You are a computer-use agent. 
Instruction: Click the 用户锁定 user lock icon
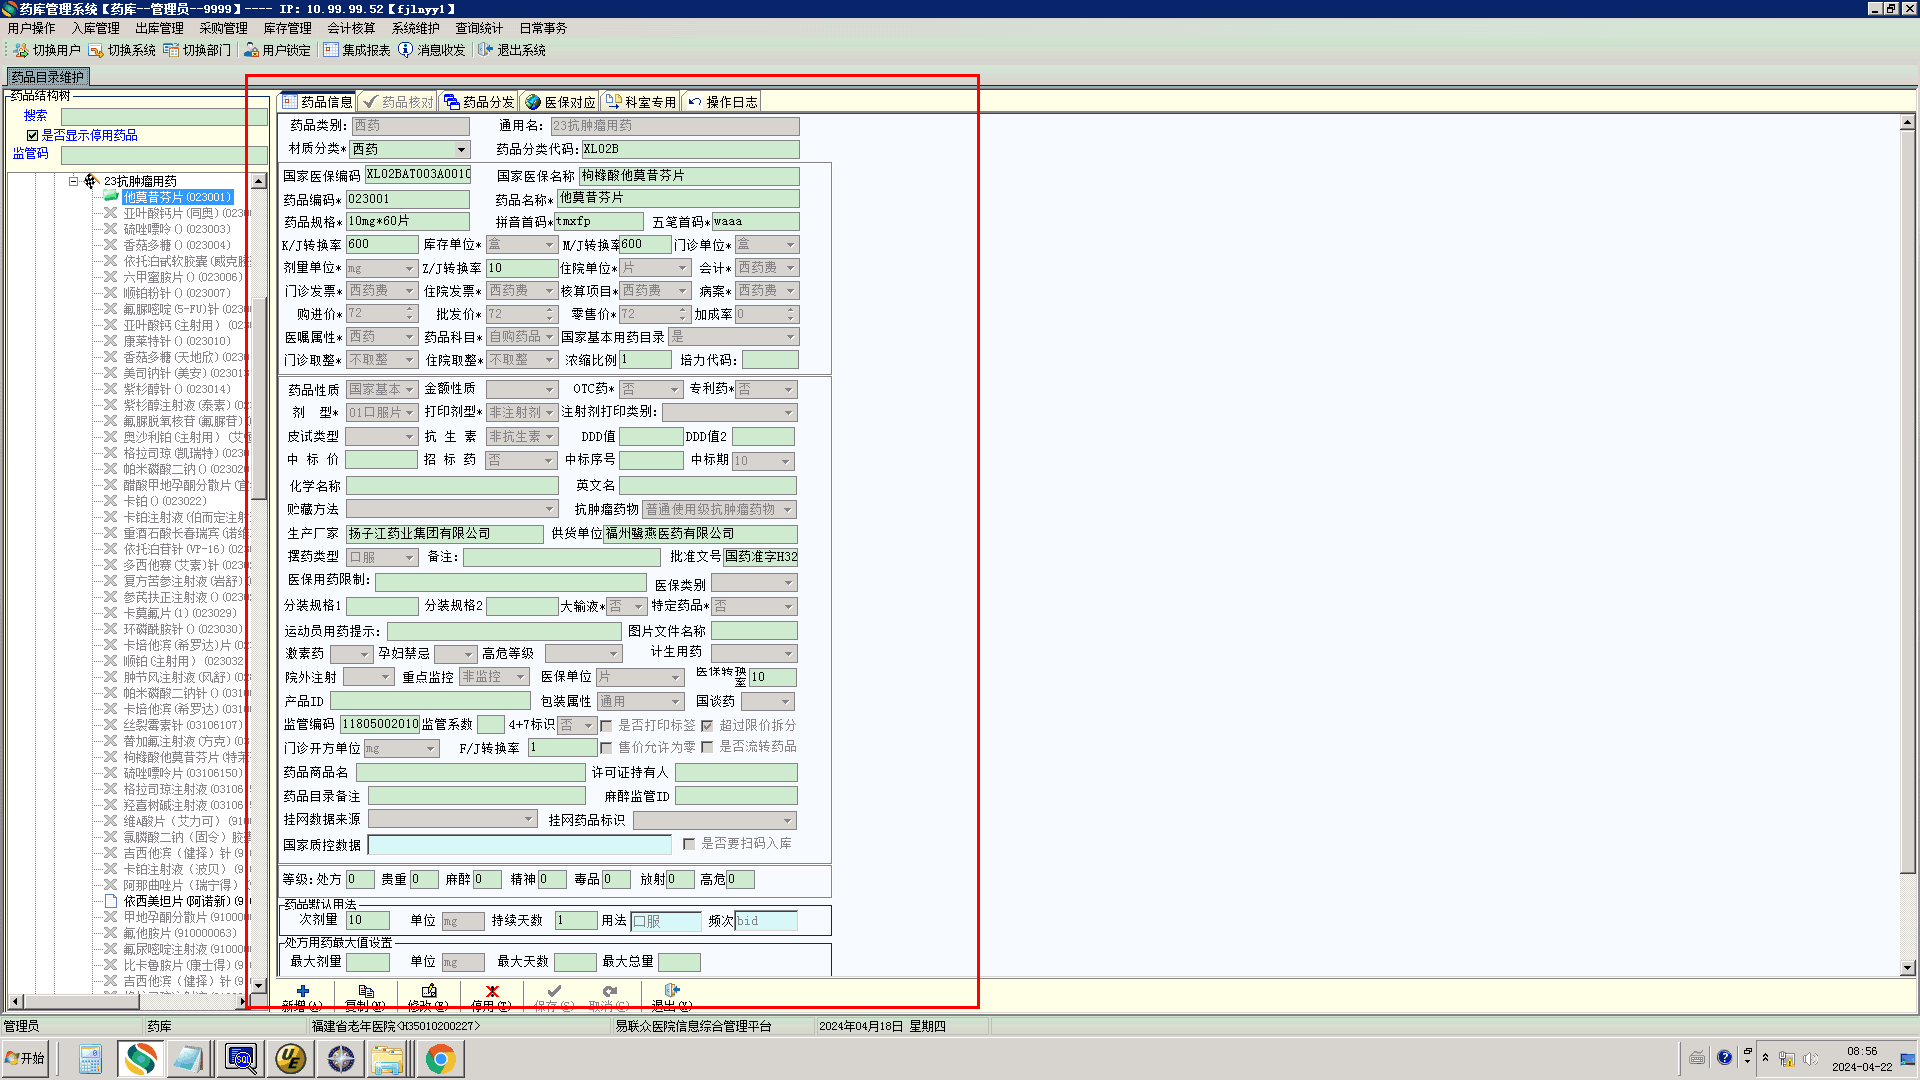(251, 50)
